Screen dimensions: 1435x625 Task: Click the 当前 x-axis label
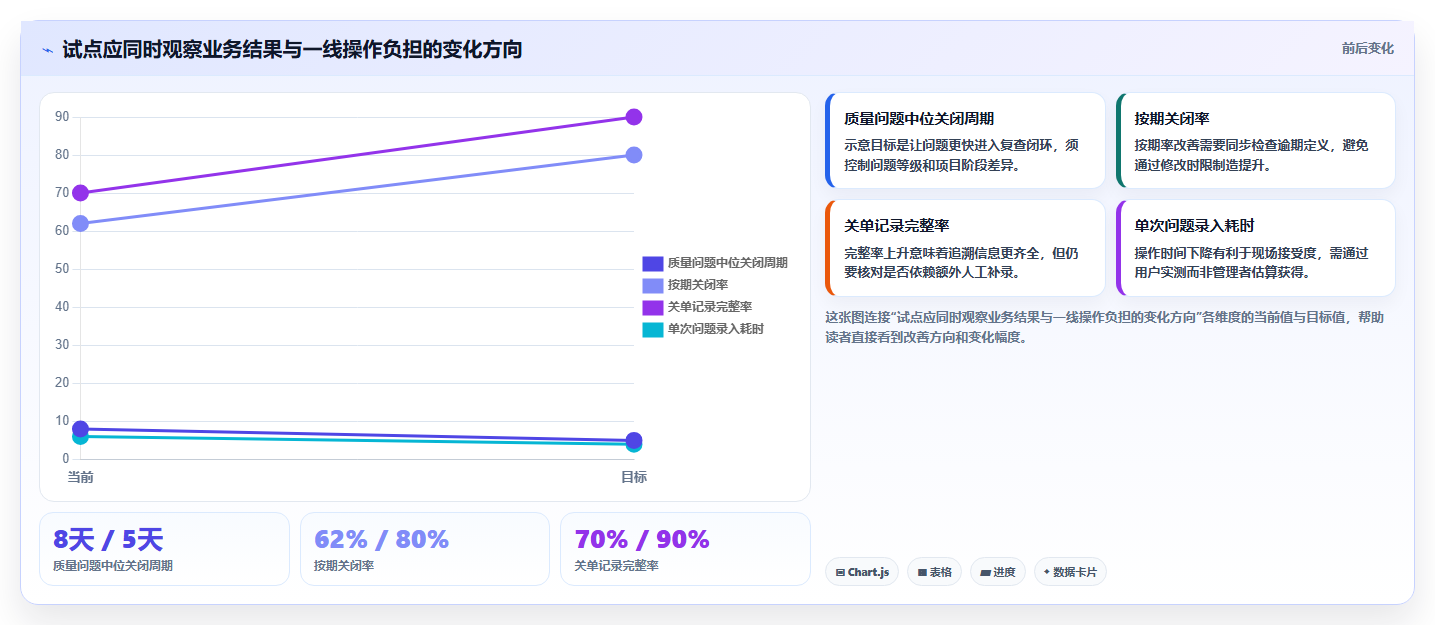coord(80,477)
